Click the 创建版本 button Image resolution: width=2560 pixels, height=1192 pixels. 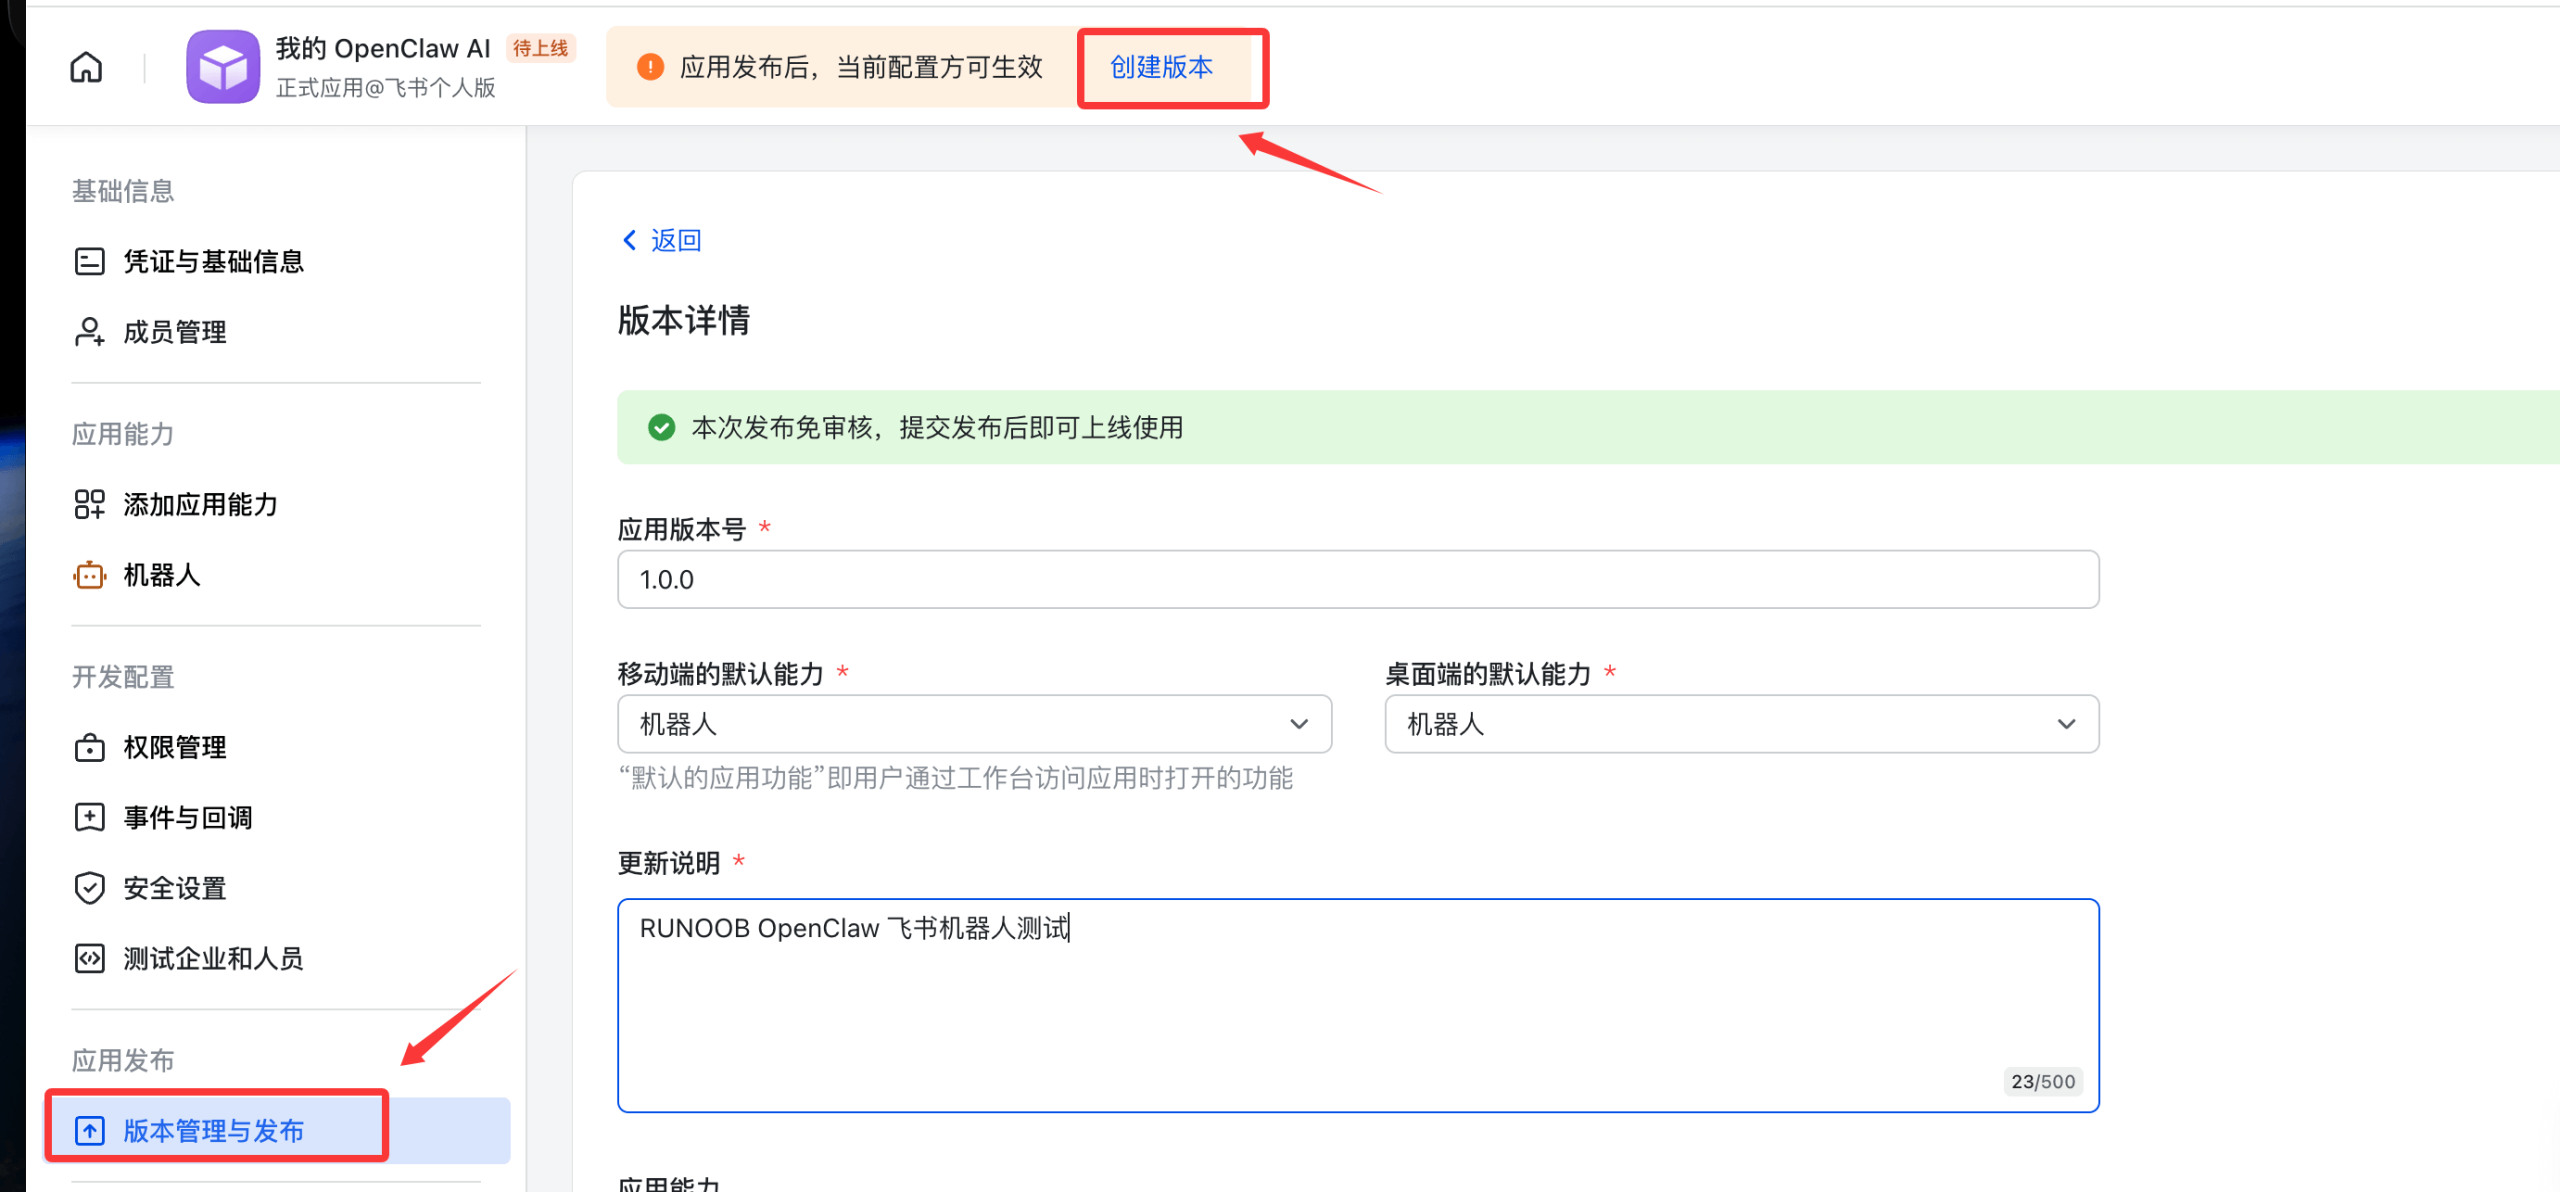pos(1161,67)
